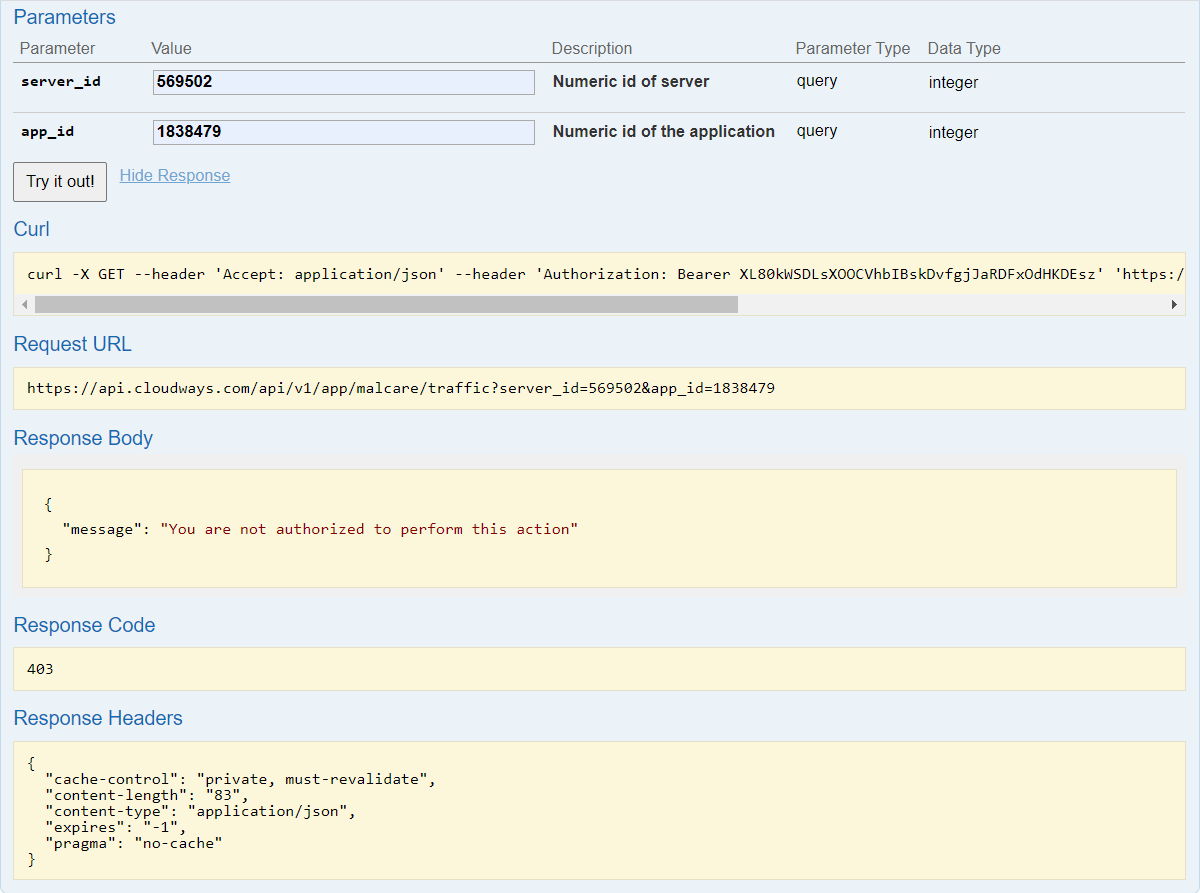Click the server_id value input field
This screenshot has width=1200, height=893.
pyautogui.click(x=343, y=82)
